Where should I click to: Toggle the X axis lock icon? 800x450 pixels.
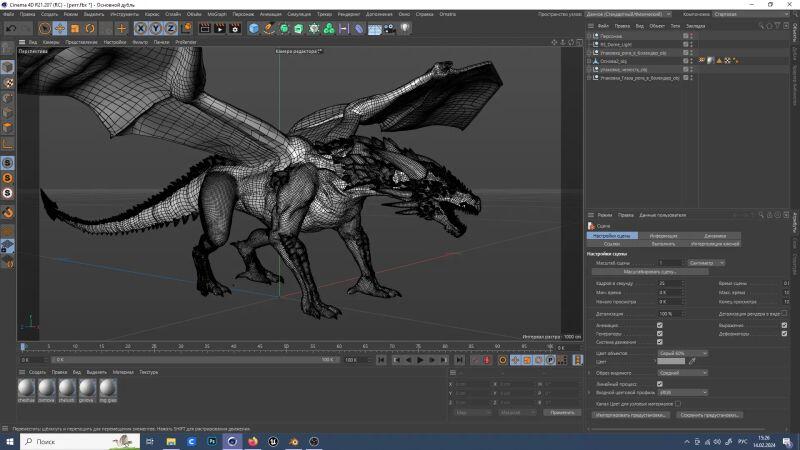(x=141, y=29)
